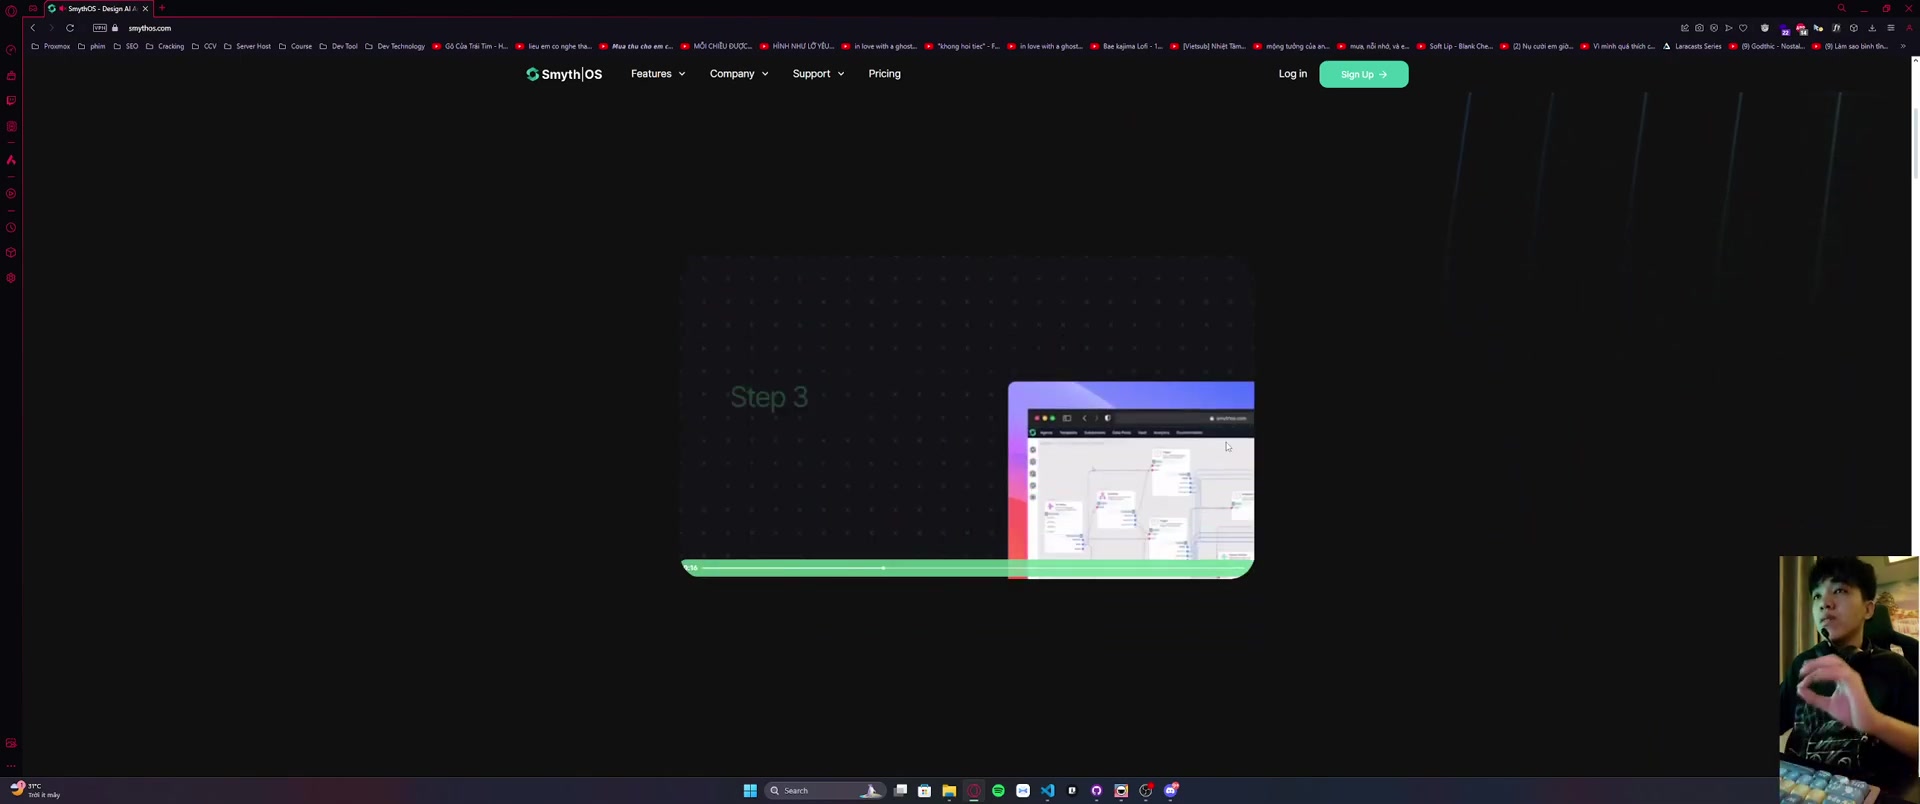Open the Cracking bookmarks folder
This screenshot has width=1920, height=804.
pos(165,46)
